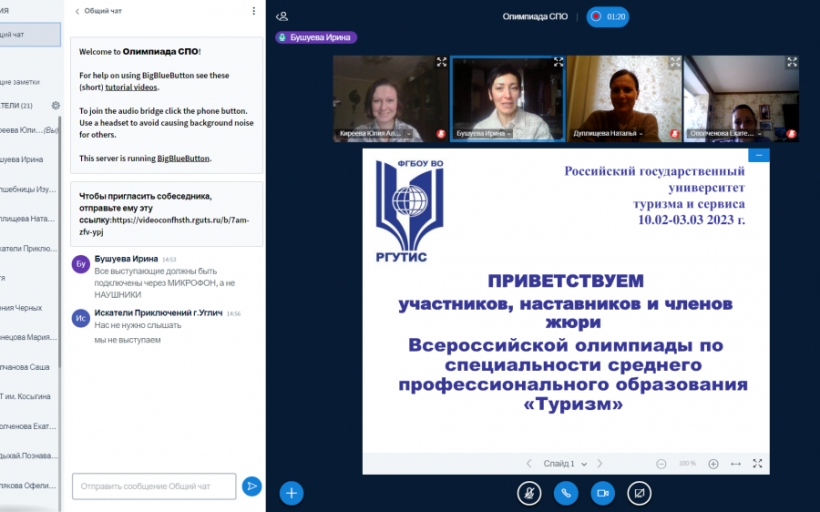Open the tutorial videos link
The width and height of the screenshot is (820, 512).
tap(131, 87)
